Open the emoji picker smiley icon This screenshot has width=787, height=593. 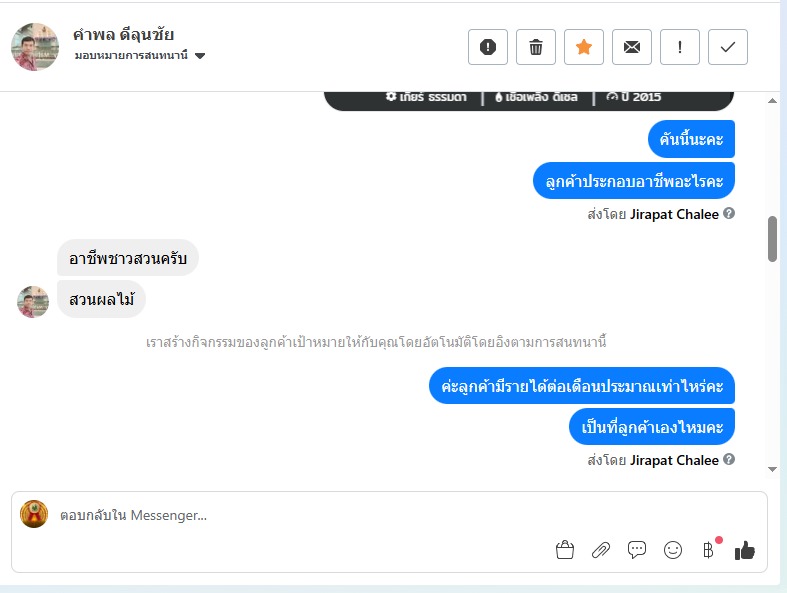point(673,550)
